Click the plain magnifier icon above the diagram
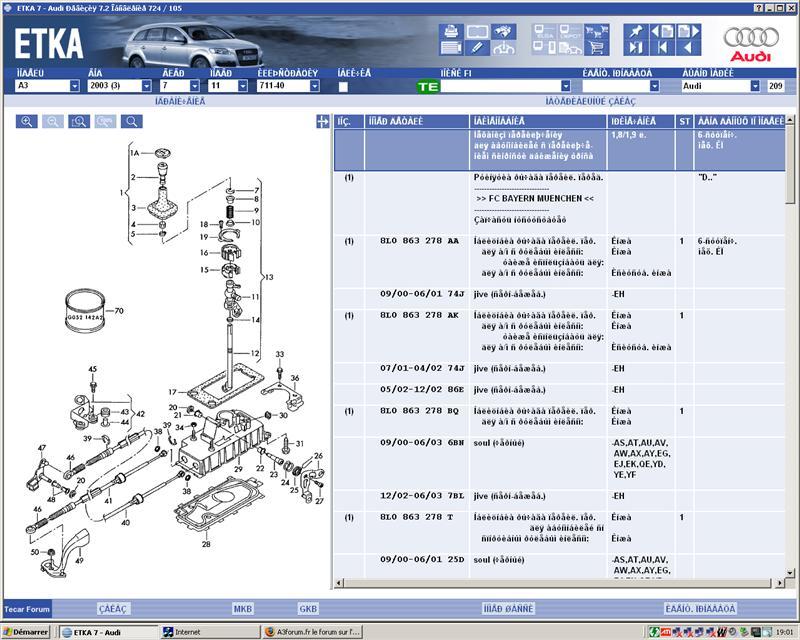The height and width of the screenshot is (640, 800). (x=131, y=121)
